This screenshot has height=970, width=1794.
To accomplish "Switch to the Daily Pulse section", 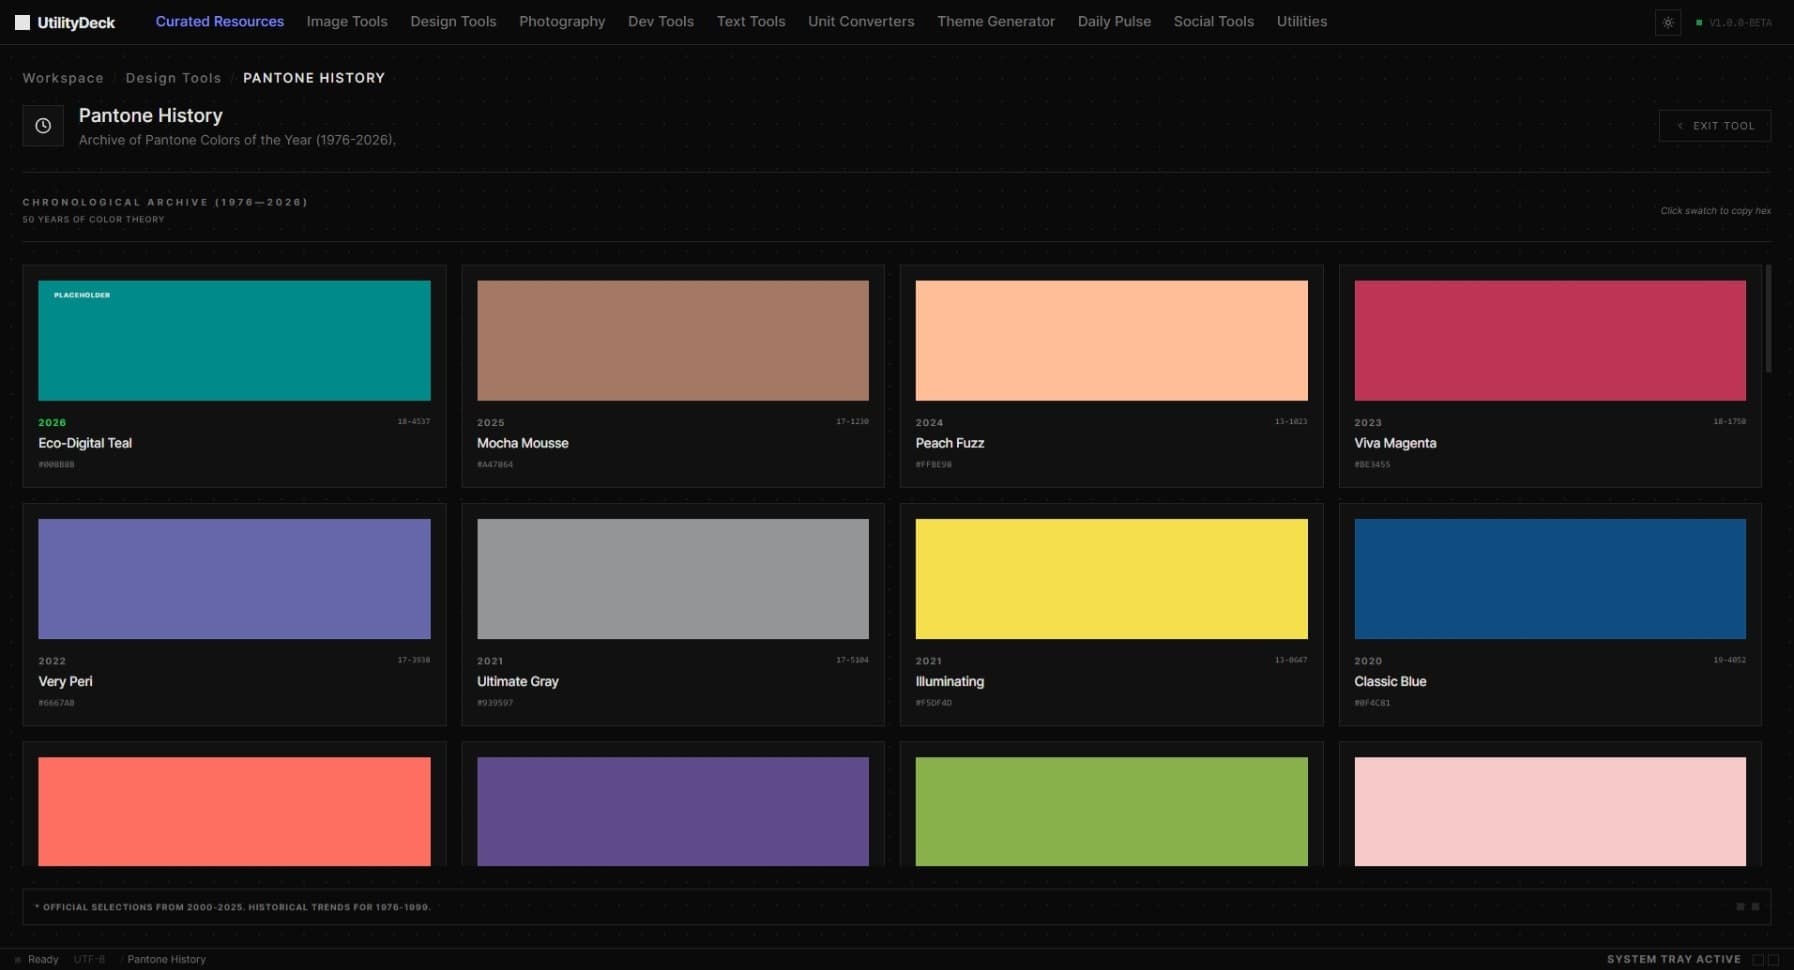I will point(1114,21).
